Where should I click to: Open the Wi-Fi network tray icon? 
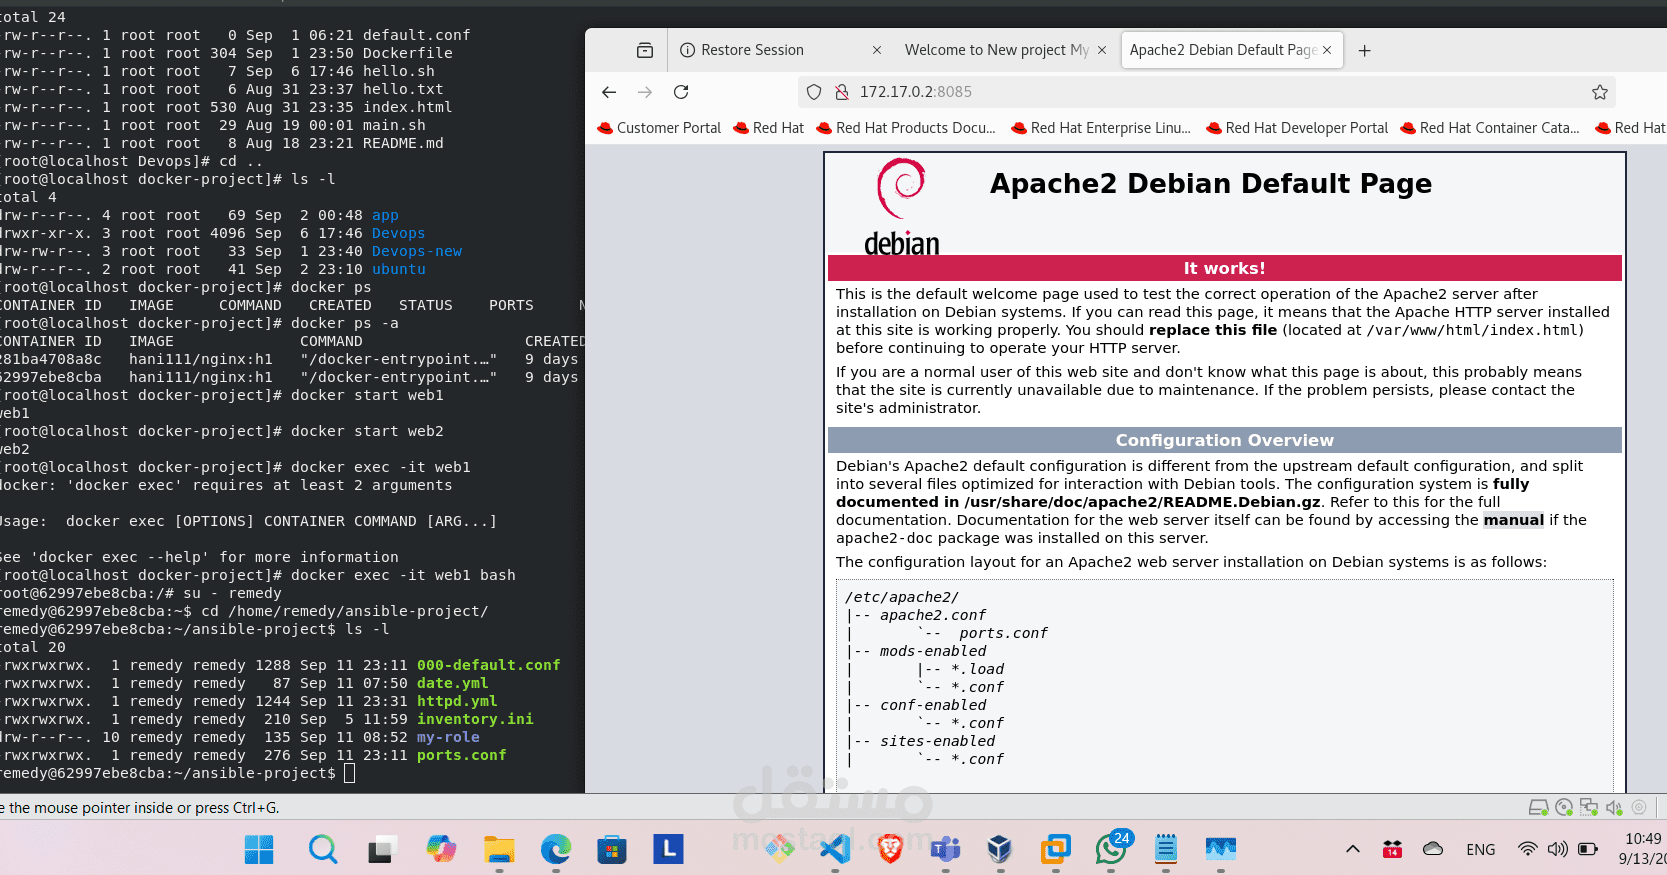pos(1527,849)
